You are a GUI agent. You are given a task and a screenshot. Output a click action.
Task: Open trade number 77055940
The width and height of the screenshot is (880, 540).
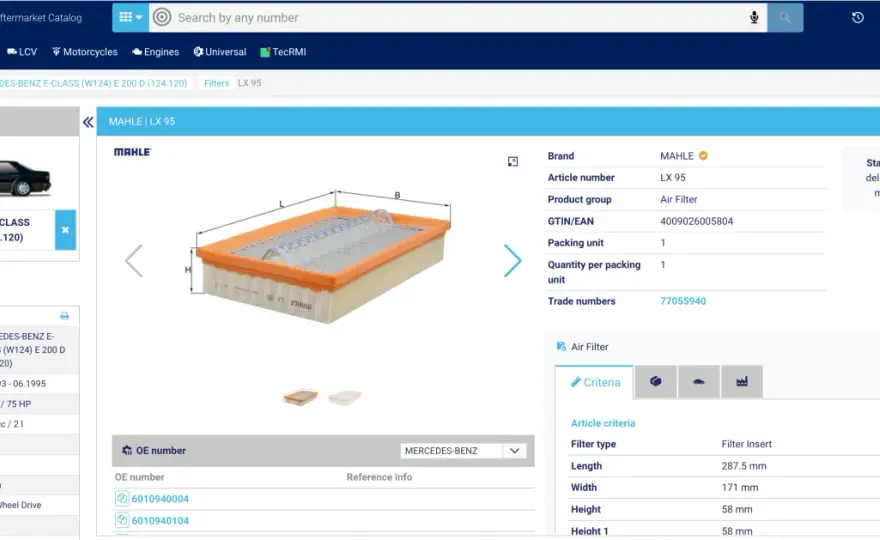[683, 301]
